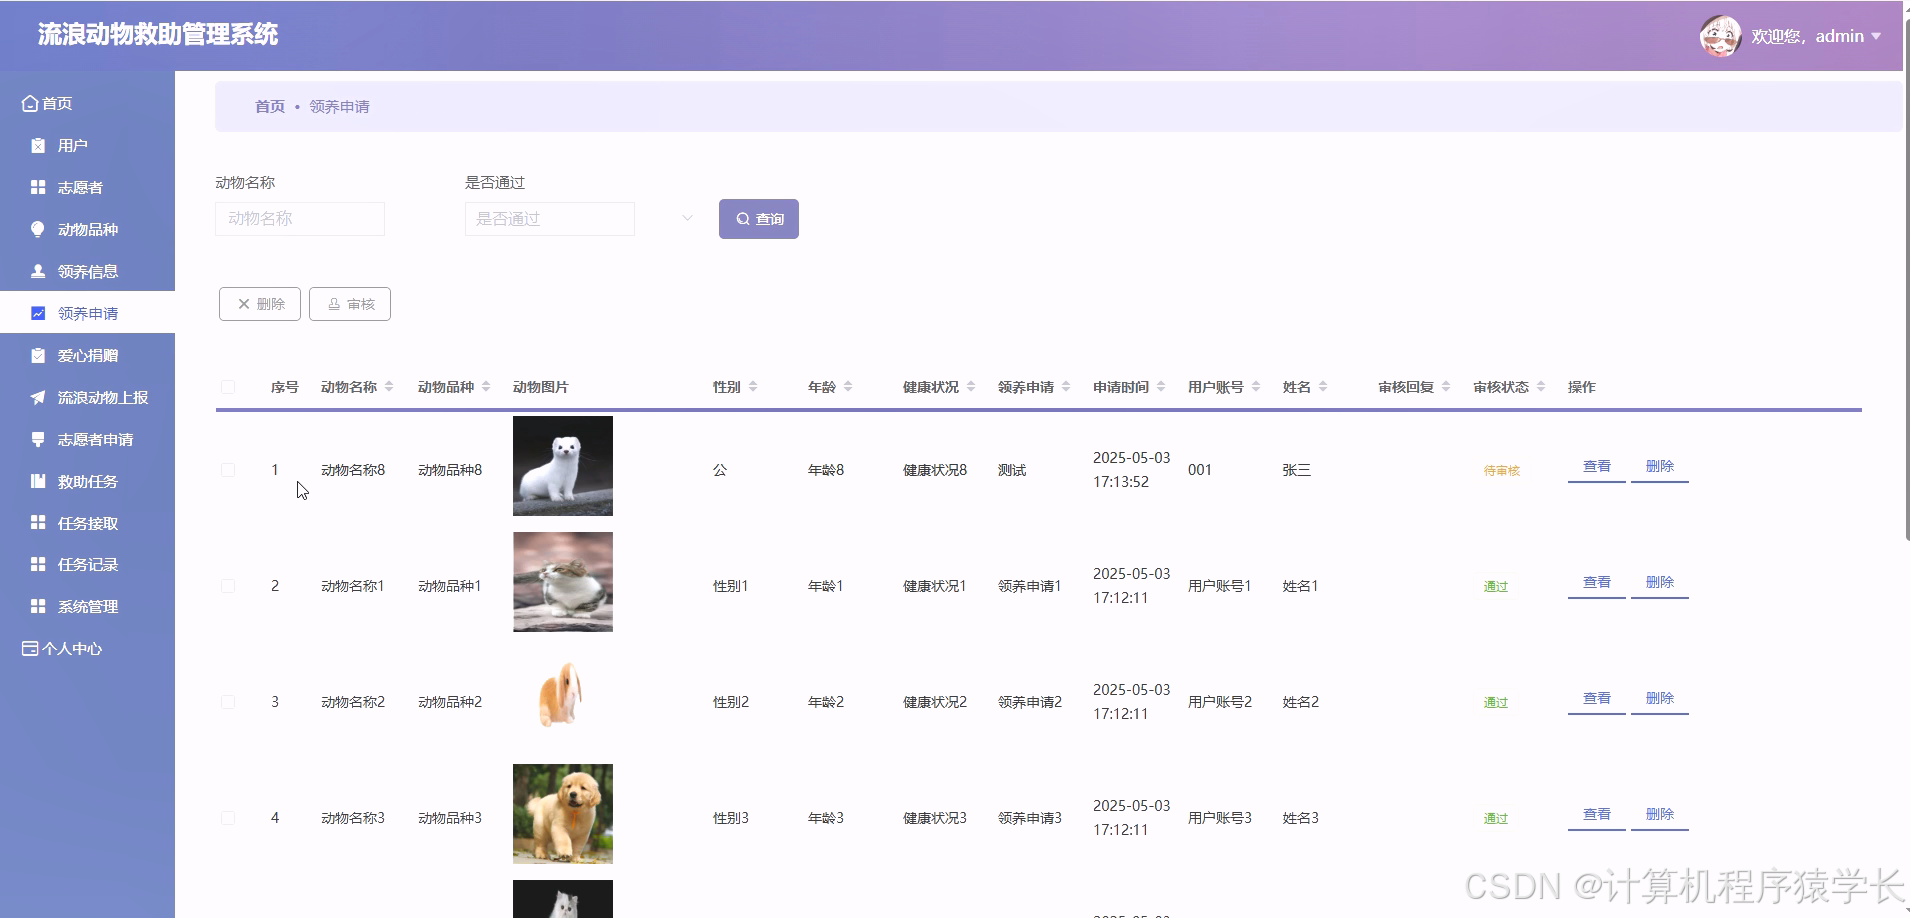Click the 查询 search button

757,218
